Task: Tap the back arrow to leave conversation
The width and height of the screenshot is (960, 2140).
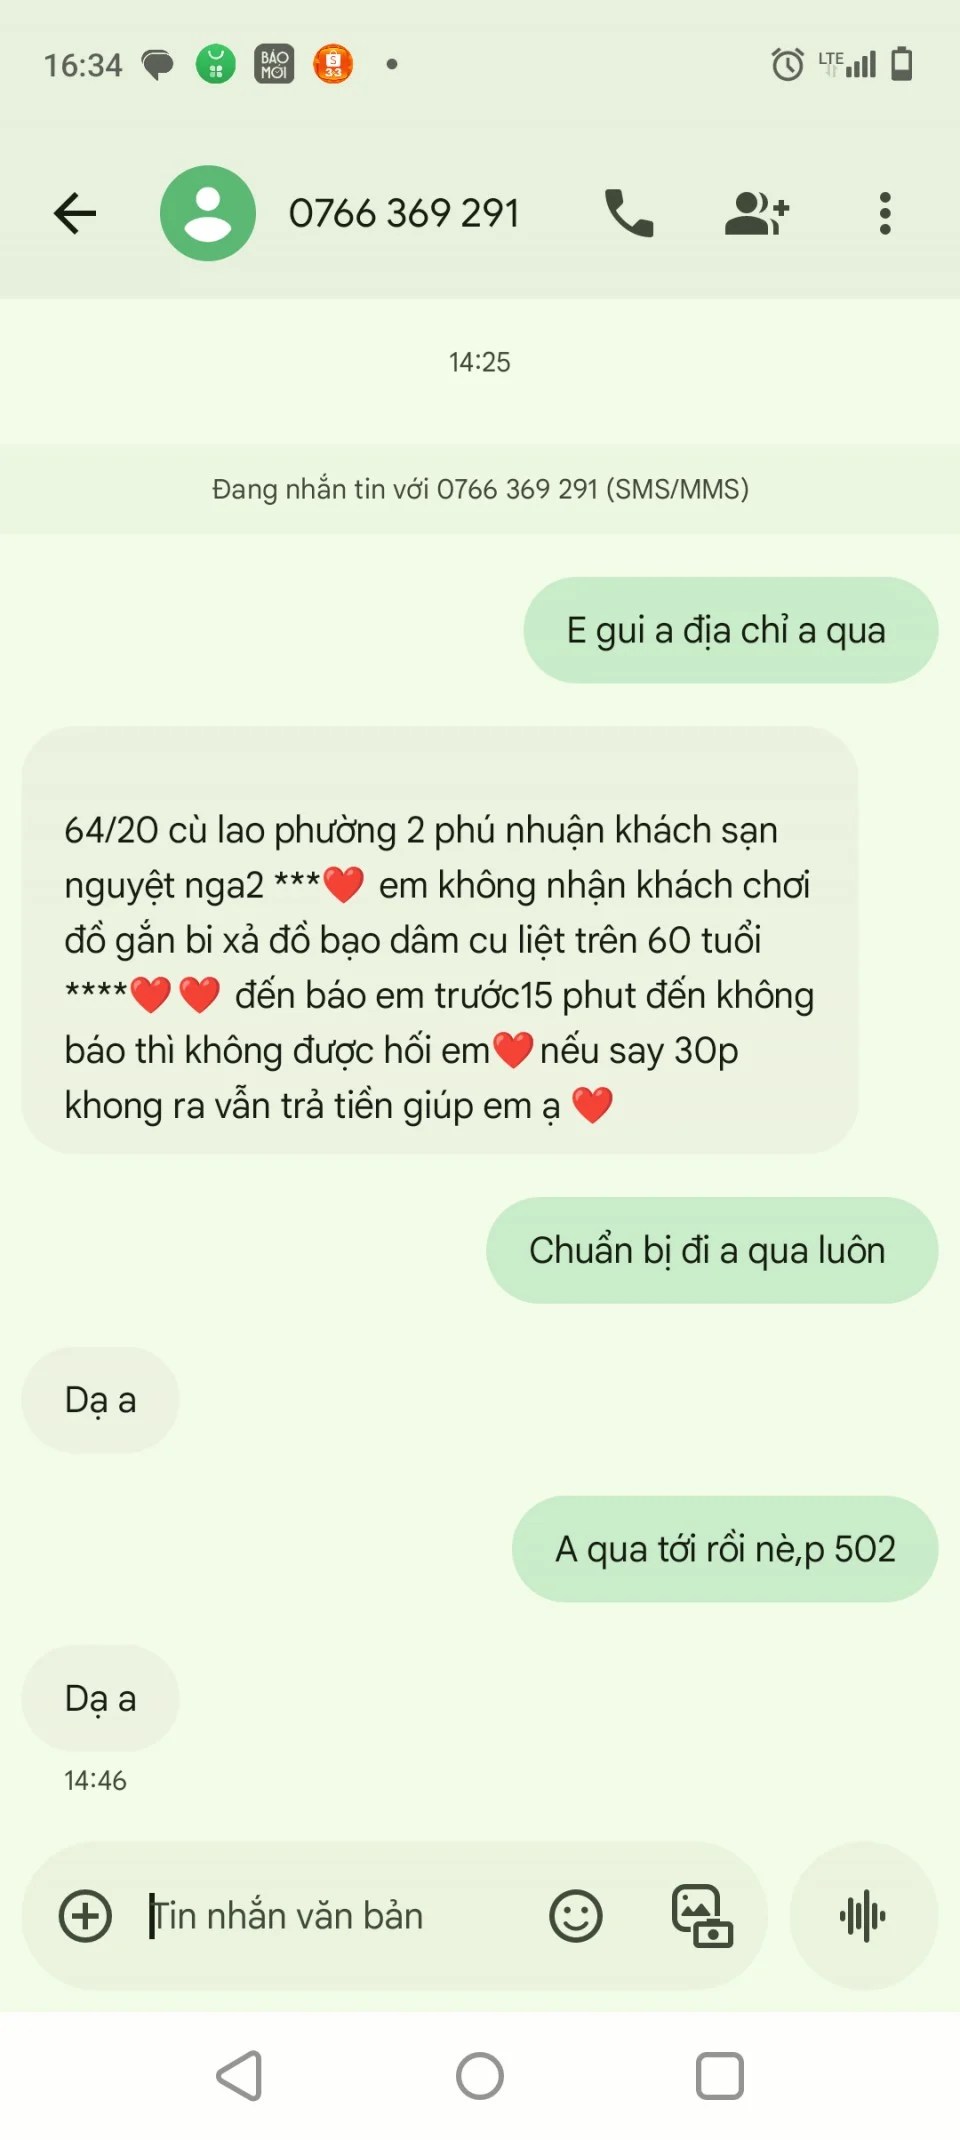Action: [x=75, y=213]
